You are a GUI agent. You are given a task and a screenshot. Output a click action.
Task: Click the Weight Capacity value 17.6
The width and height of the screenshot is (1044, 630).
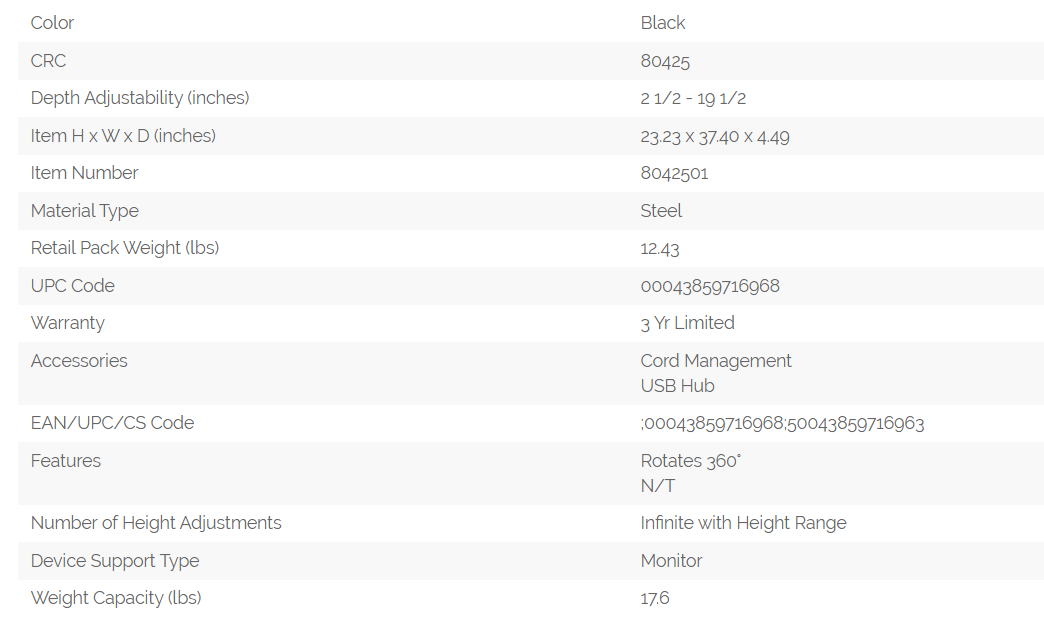tap(655, 598)
